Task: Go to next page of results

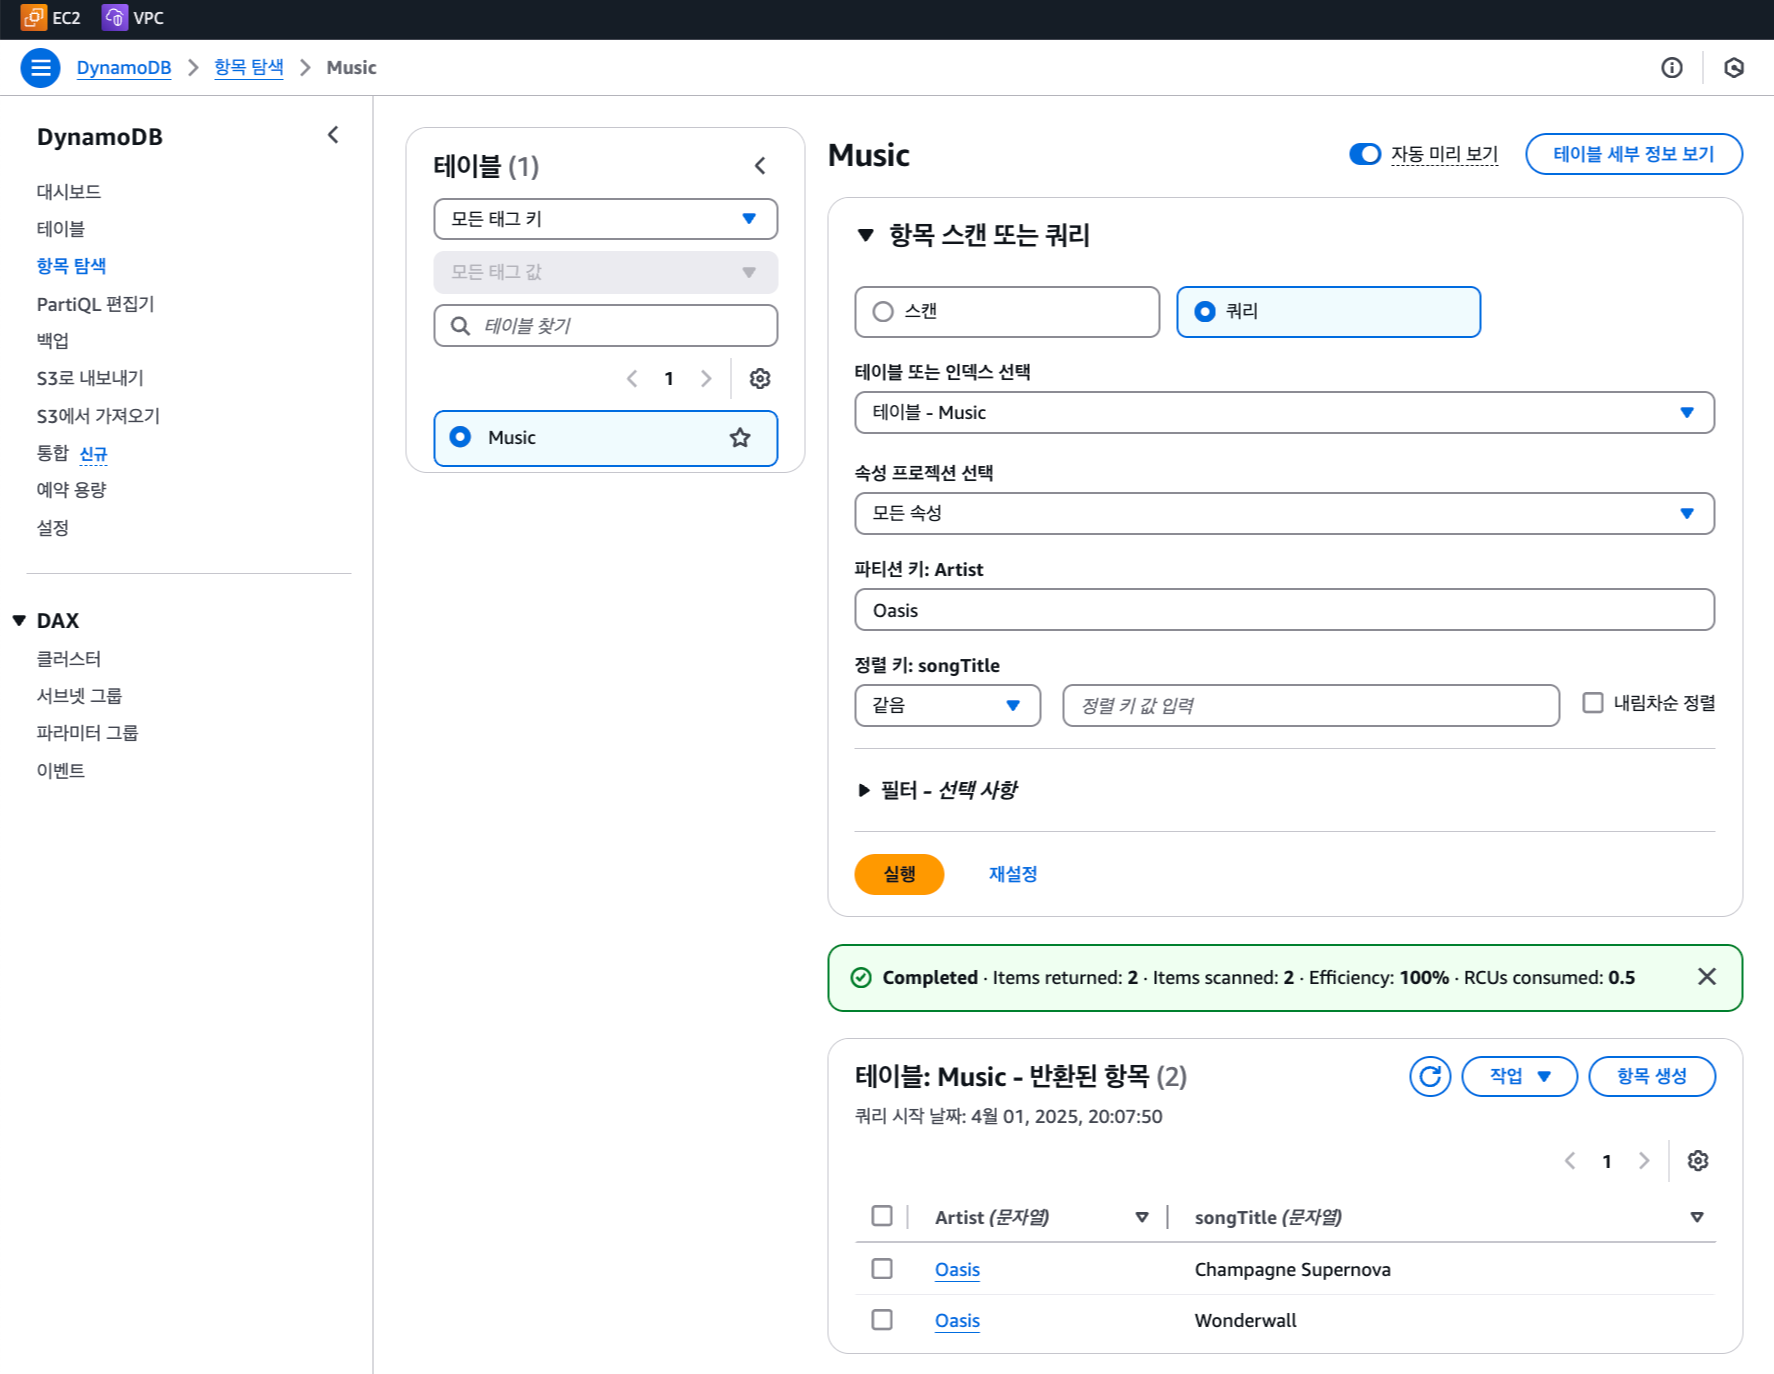Action: (1644, 1161)
